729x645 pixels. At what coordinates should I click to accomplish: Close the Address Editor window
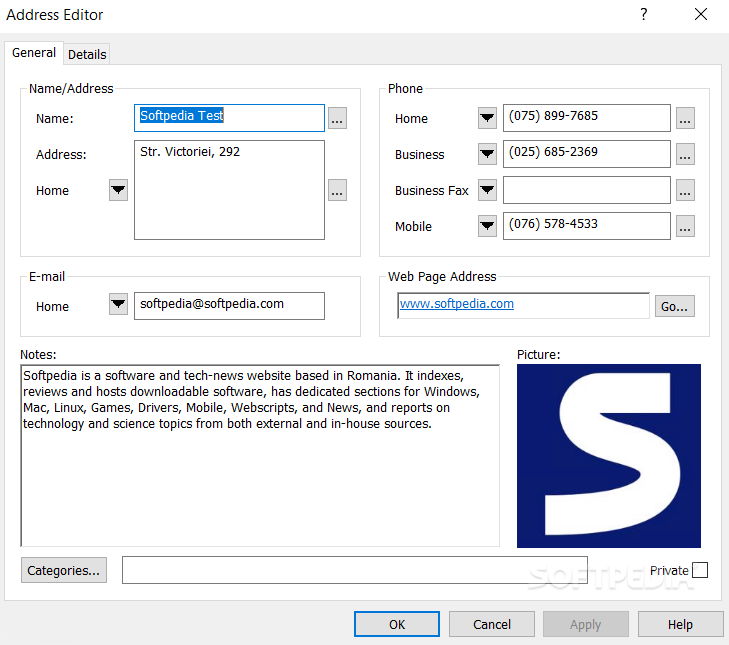tap(701, 14)
